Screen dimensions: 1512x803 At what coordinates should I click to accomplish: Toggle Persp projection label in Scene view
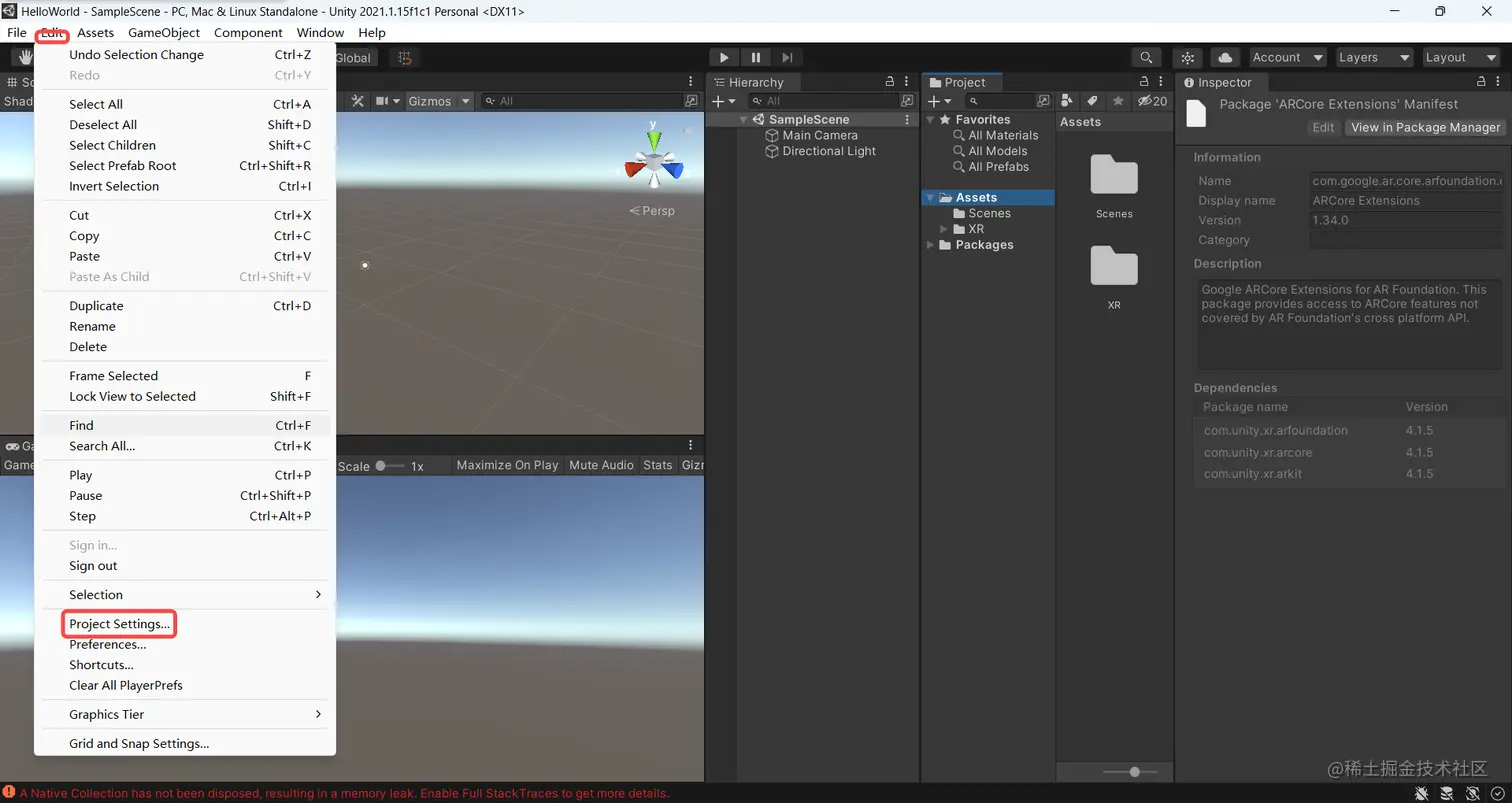pyautogui.click(x=652, y=211)
